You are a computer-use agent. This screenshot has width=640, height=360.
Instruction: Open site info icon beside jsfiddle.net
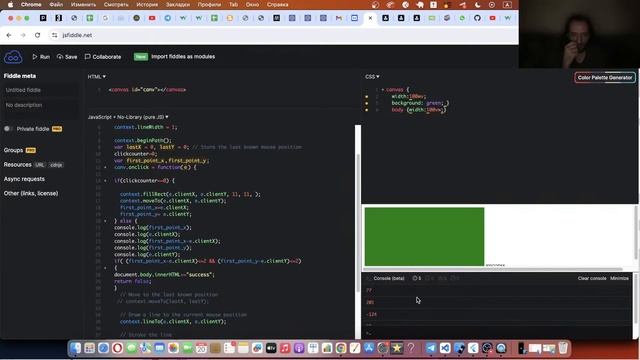coord(55,35)
